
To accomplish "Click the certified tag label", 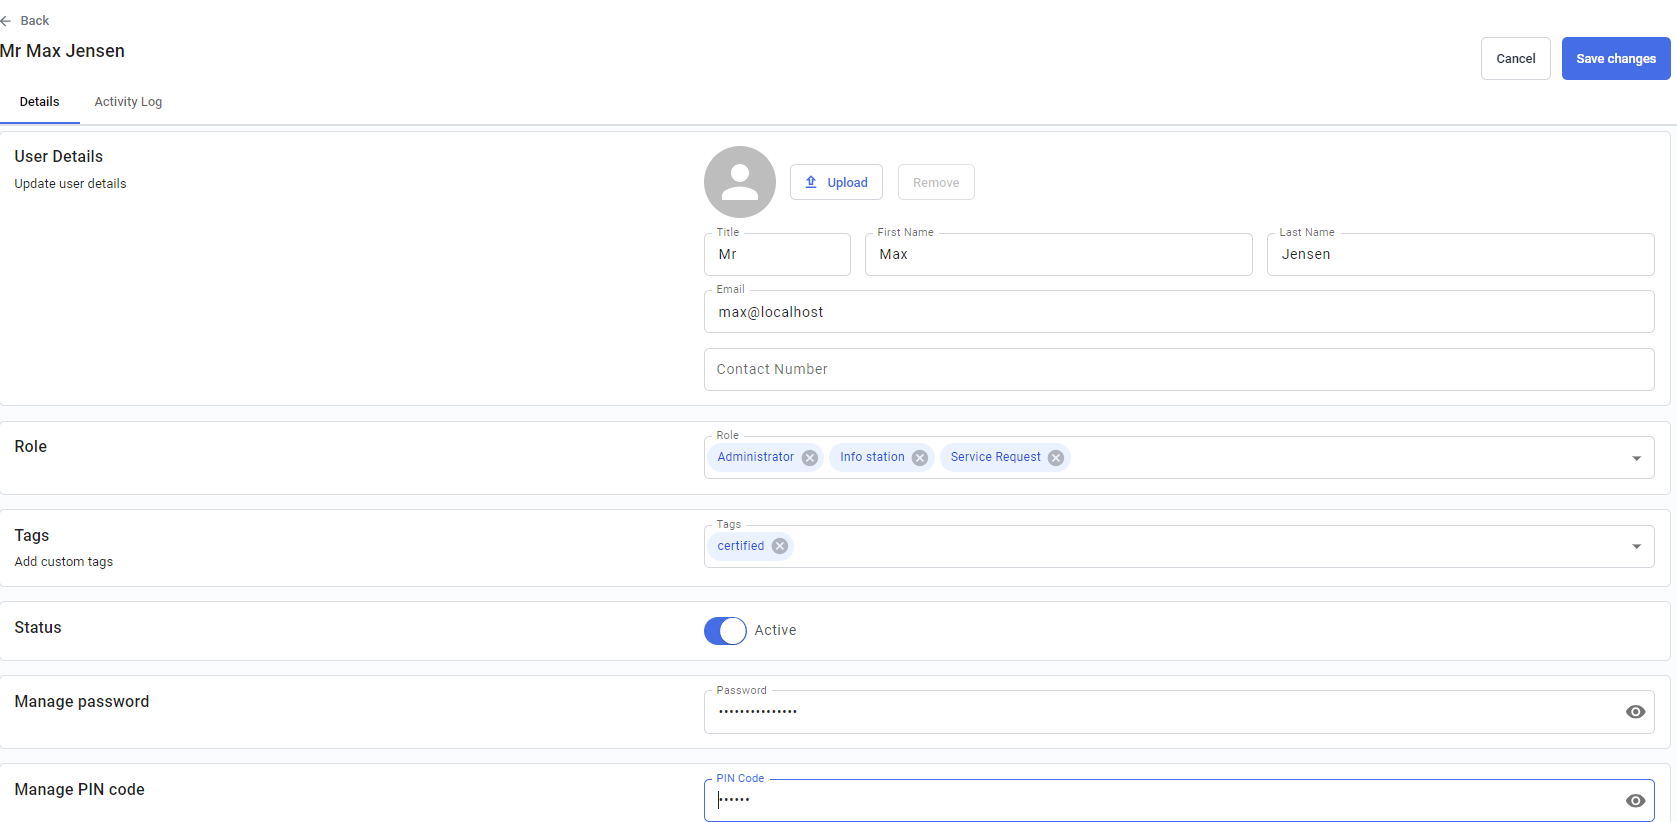I will tap(741, 546).
